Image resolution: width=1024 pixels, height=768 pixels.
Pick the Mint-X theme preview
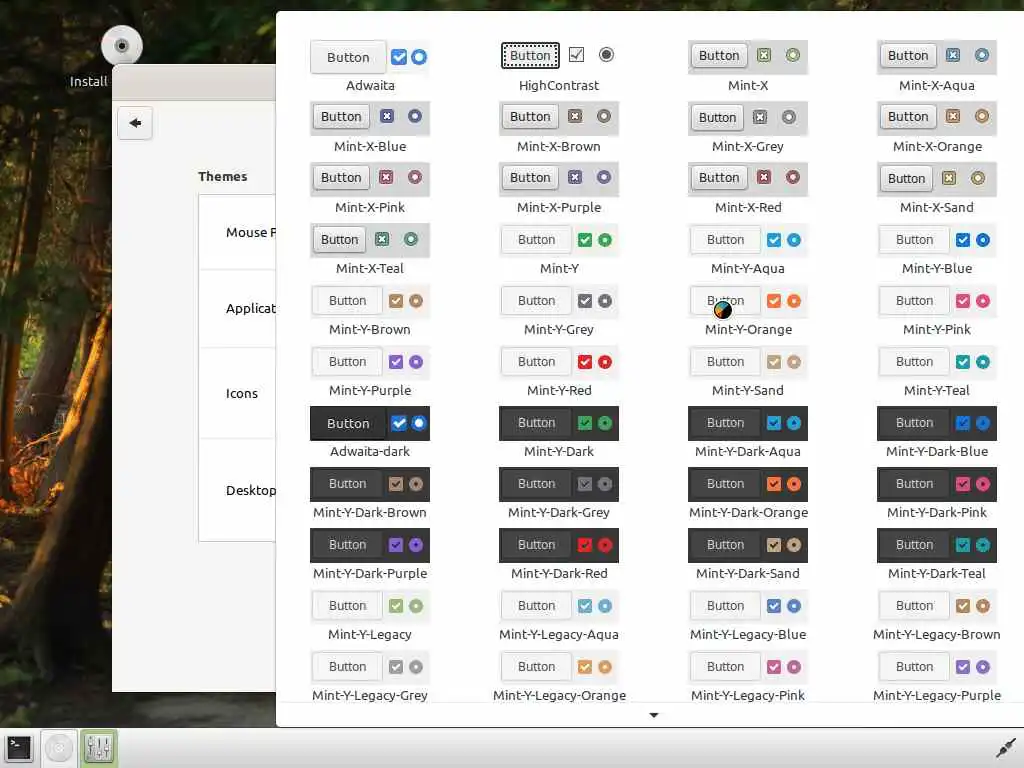748,56
